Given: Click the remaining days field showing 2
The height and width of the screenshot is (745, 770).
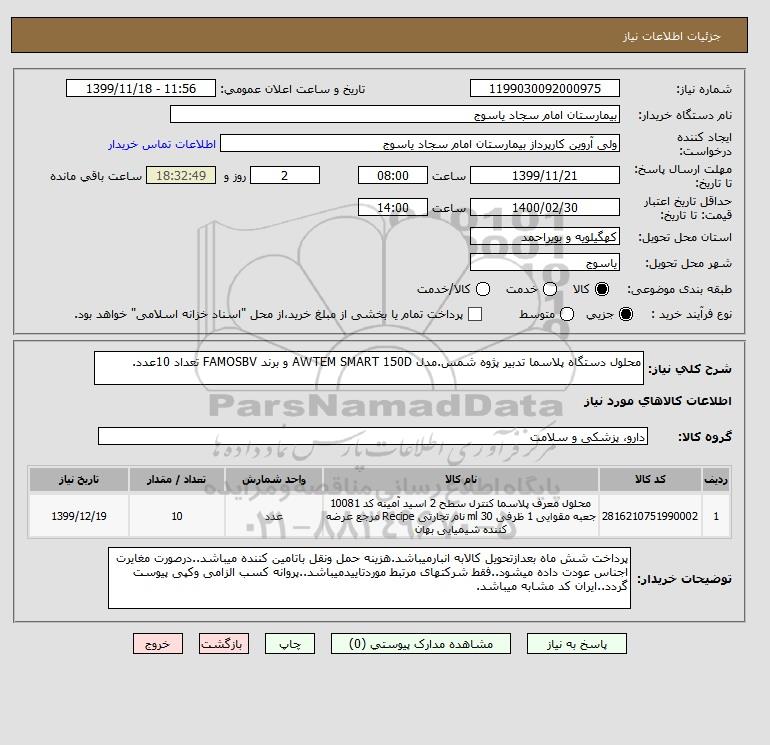Looking at the screenshot, I should click(x=285, y=175).
